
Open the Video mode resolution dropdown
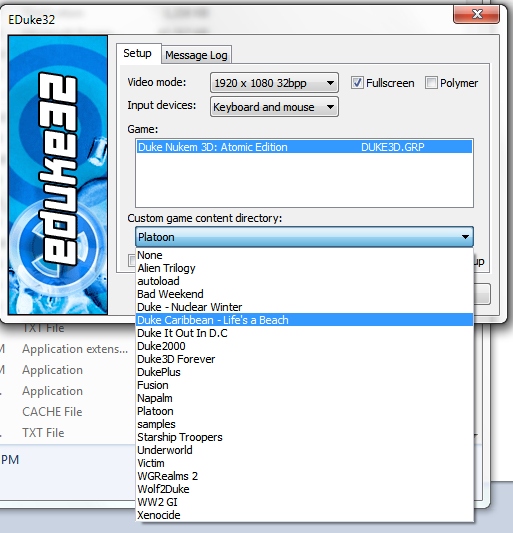(x=274, y=83)
